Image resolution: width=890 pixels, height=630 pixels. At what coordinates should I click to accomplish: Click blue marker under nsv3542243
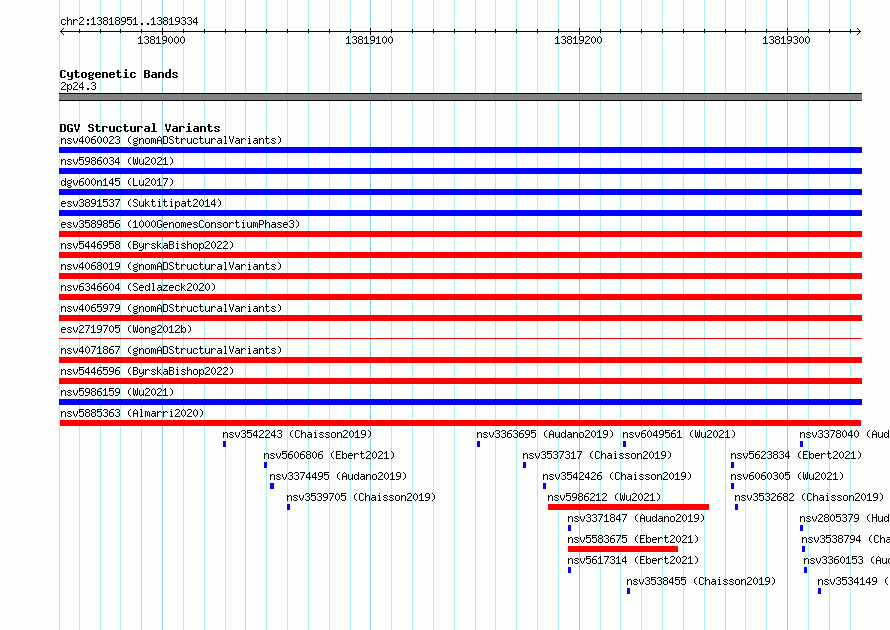click(224, 444)
